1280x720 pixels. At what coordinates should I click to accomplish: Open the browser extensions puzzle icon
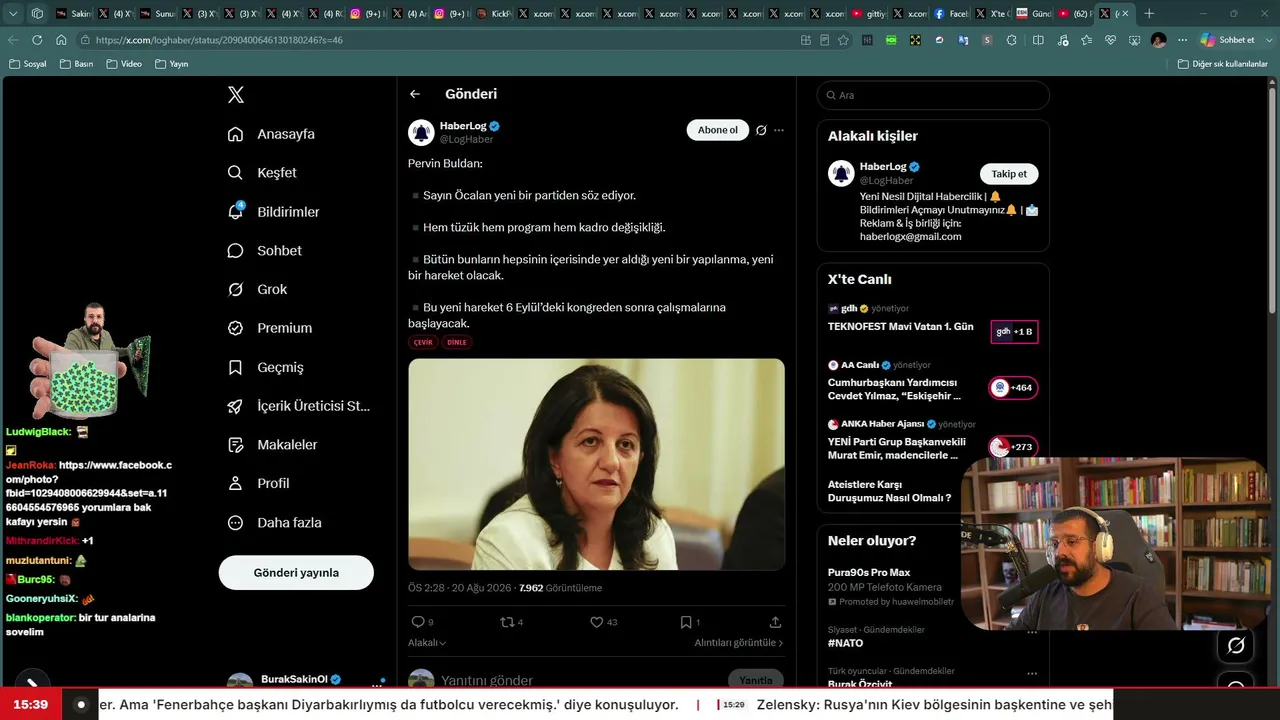[x=1011, y=40]
